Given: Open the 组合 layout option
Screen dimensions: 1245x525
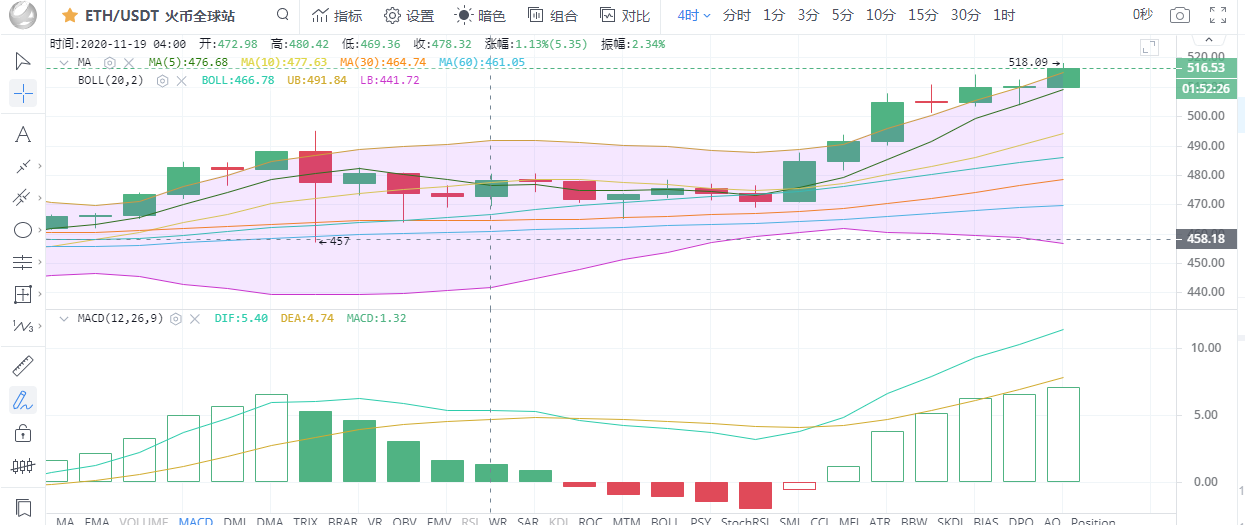Looking at the screenshot, I should pyautogui.click(x=553, y=15).
